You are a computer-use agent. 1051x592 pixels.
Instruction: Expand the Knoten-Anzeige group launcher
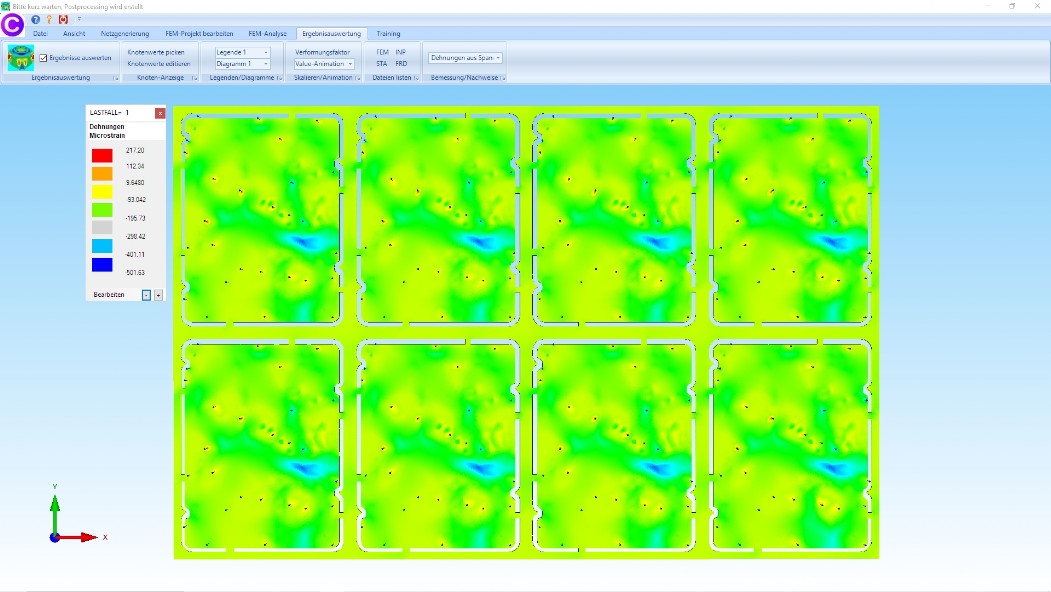pos(194,78)
